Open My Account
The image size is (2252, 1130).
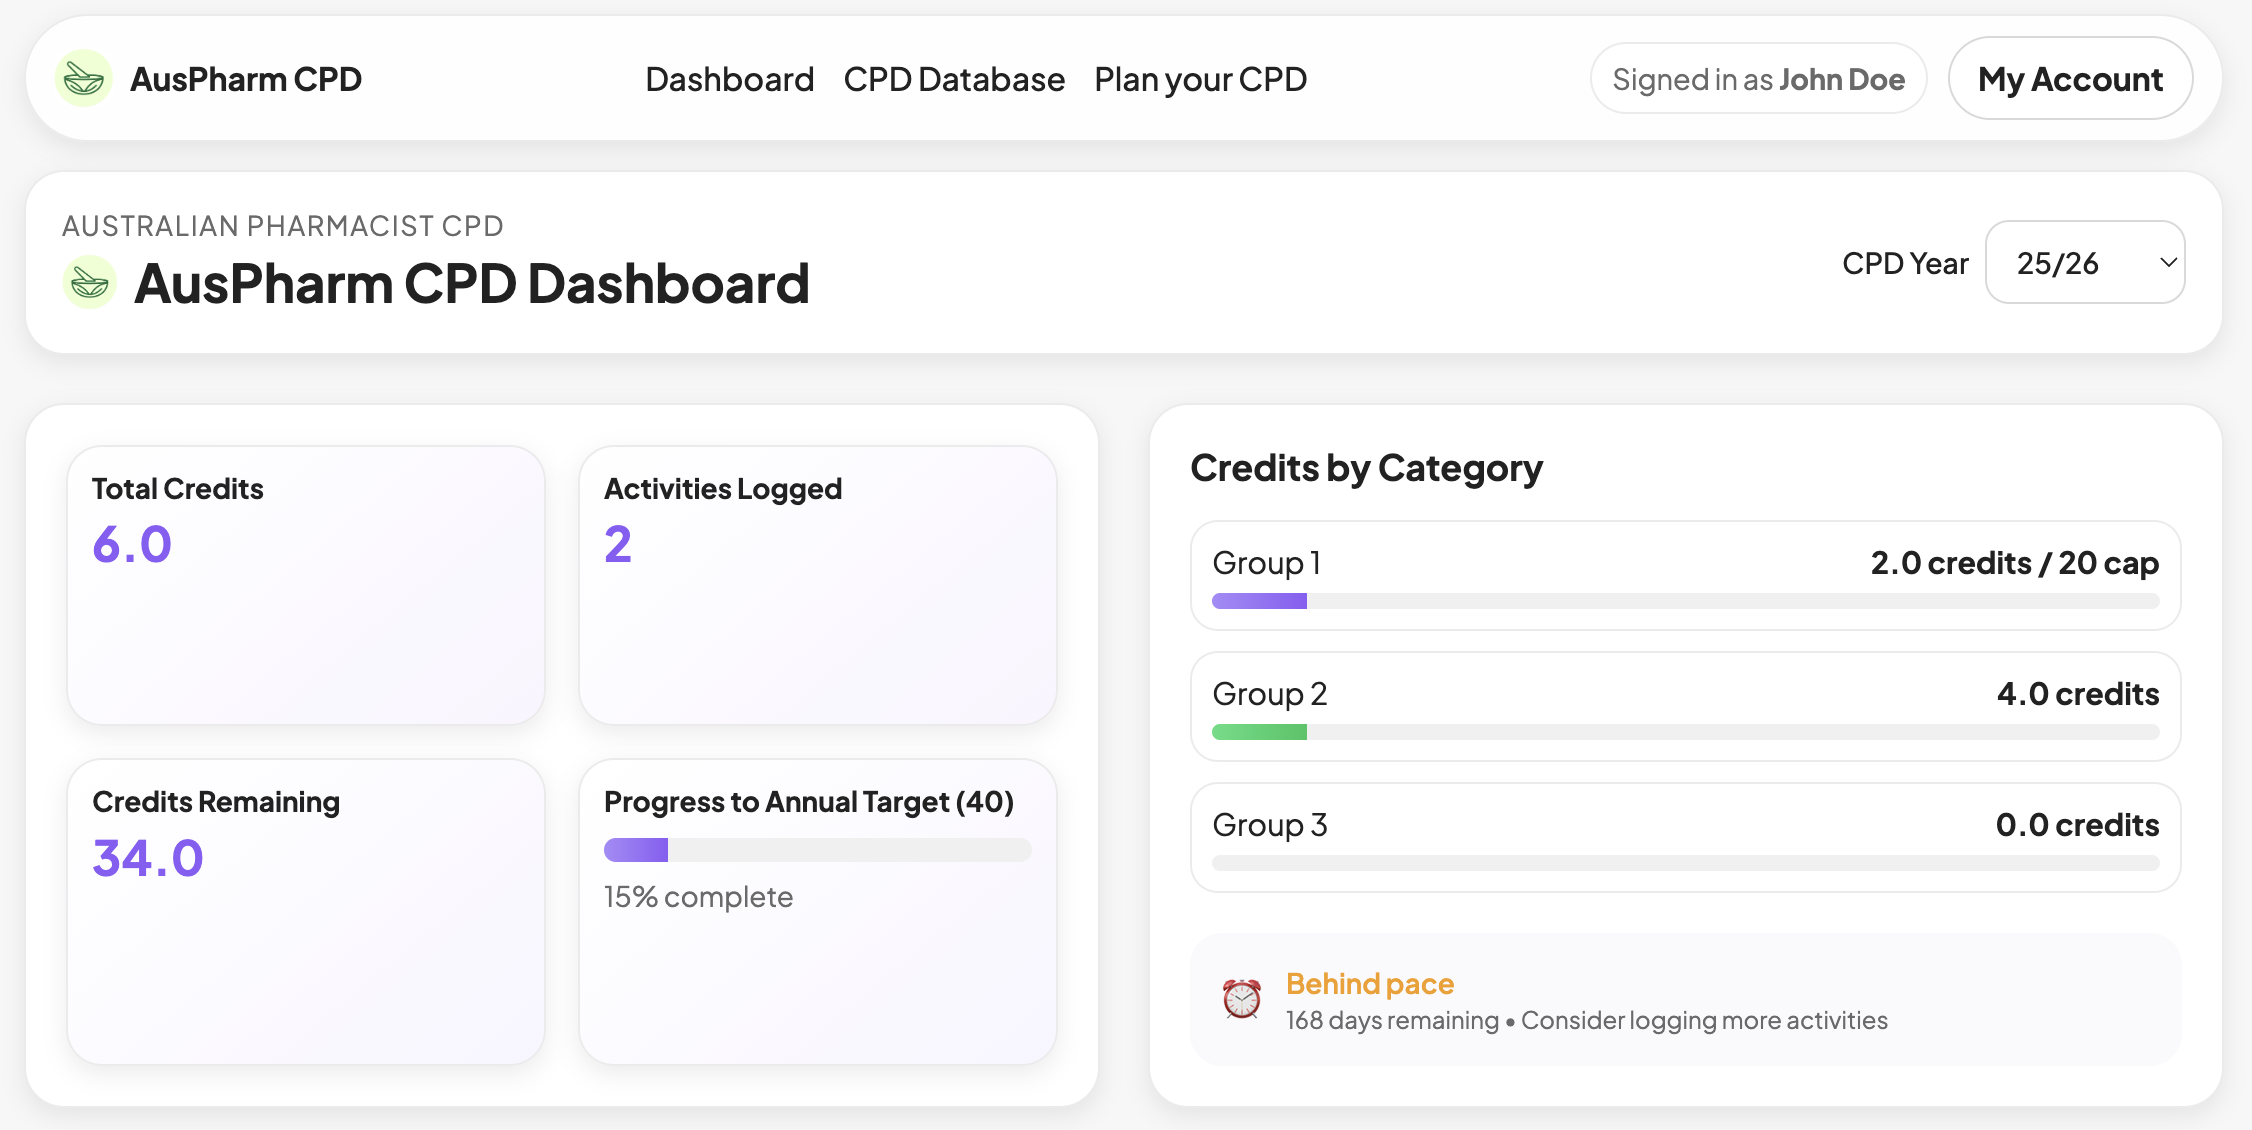tap(2069, 78)
